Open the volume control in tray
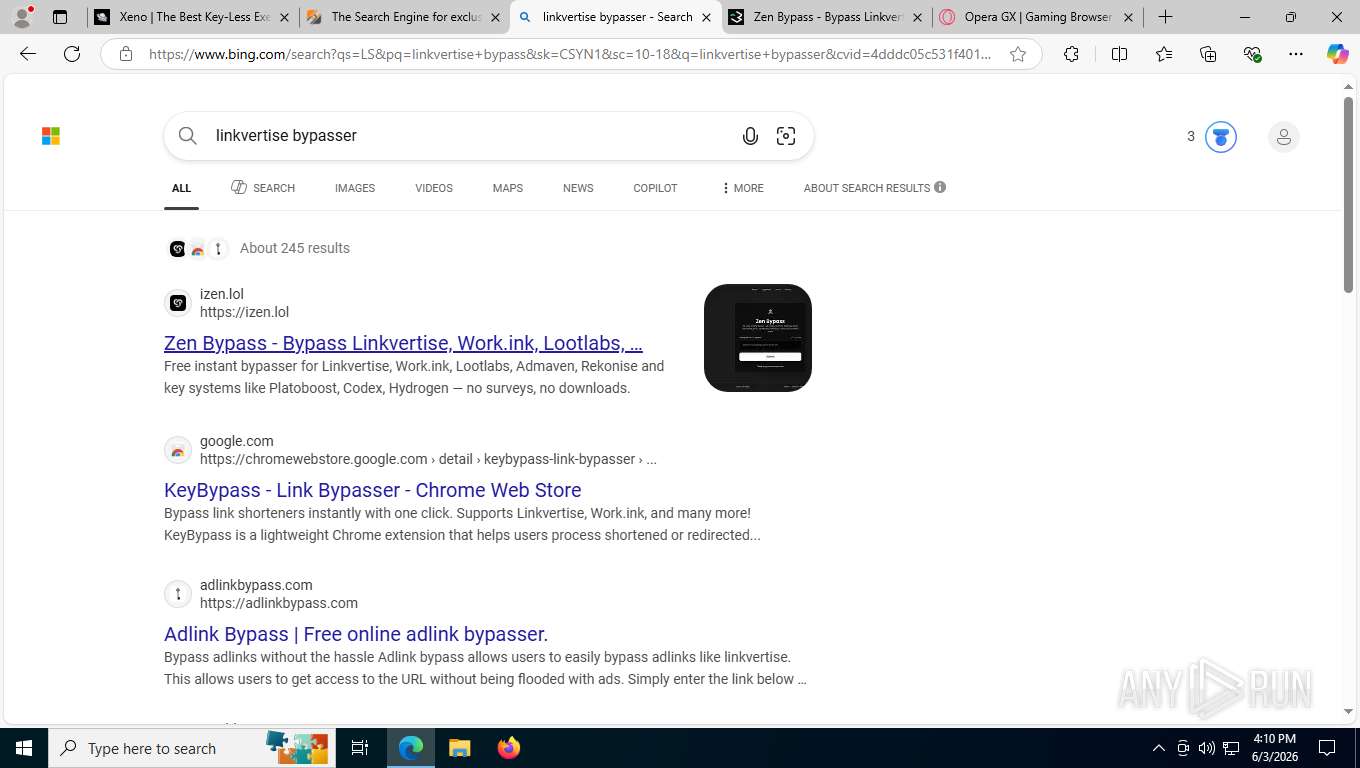The image size is (1360, 768). coord(1207,748)
